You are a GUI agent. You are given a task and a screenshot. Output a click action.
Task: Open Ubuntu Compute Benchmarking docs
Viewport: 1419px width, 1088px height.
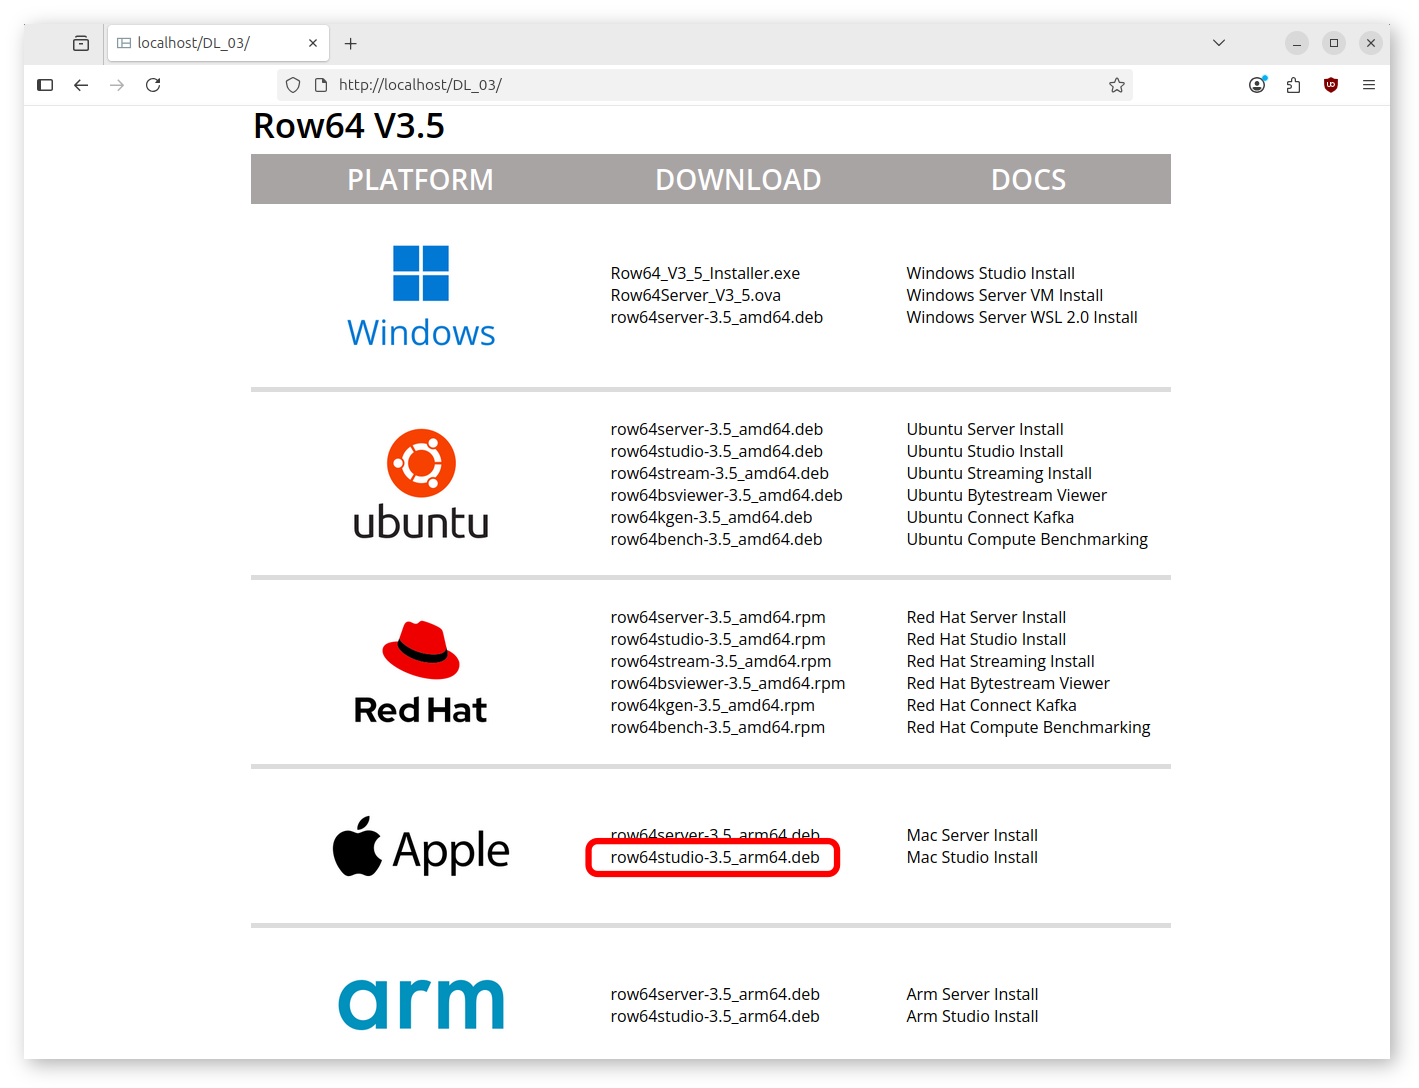1026,539
